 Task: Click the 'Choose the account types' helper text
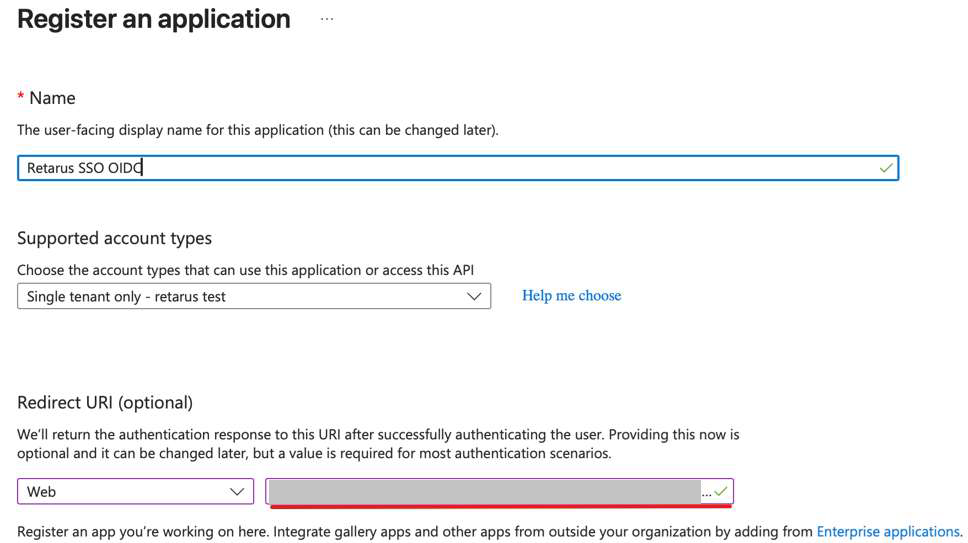click(245, 270)
